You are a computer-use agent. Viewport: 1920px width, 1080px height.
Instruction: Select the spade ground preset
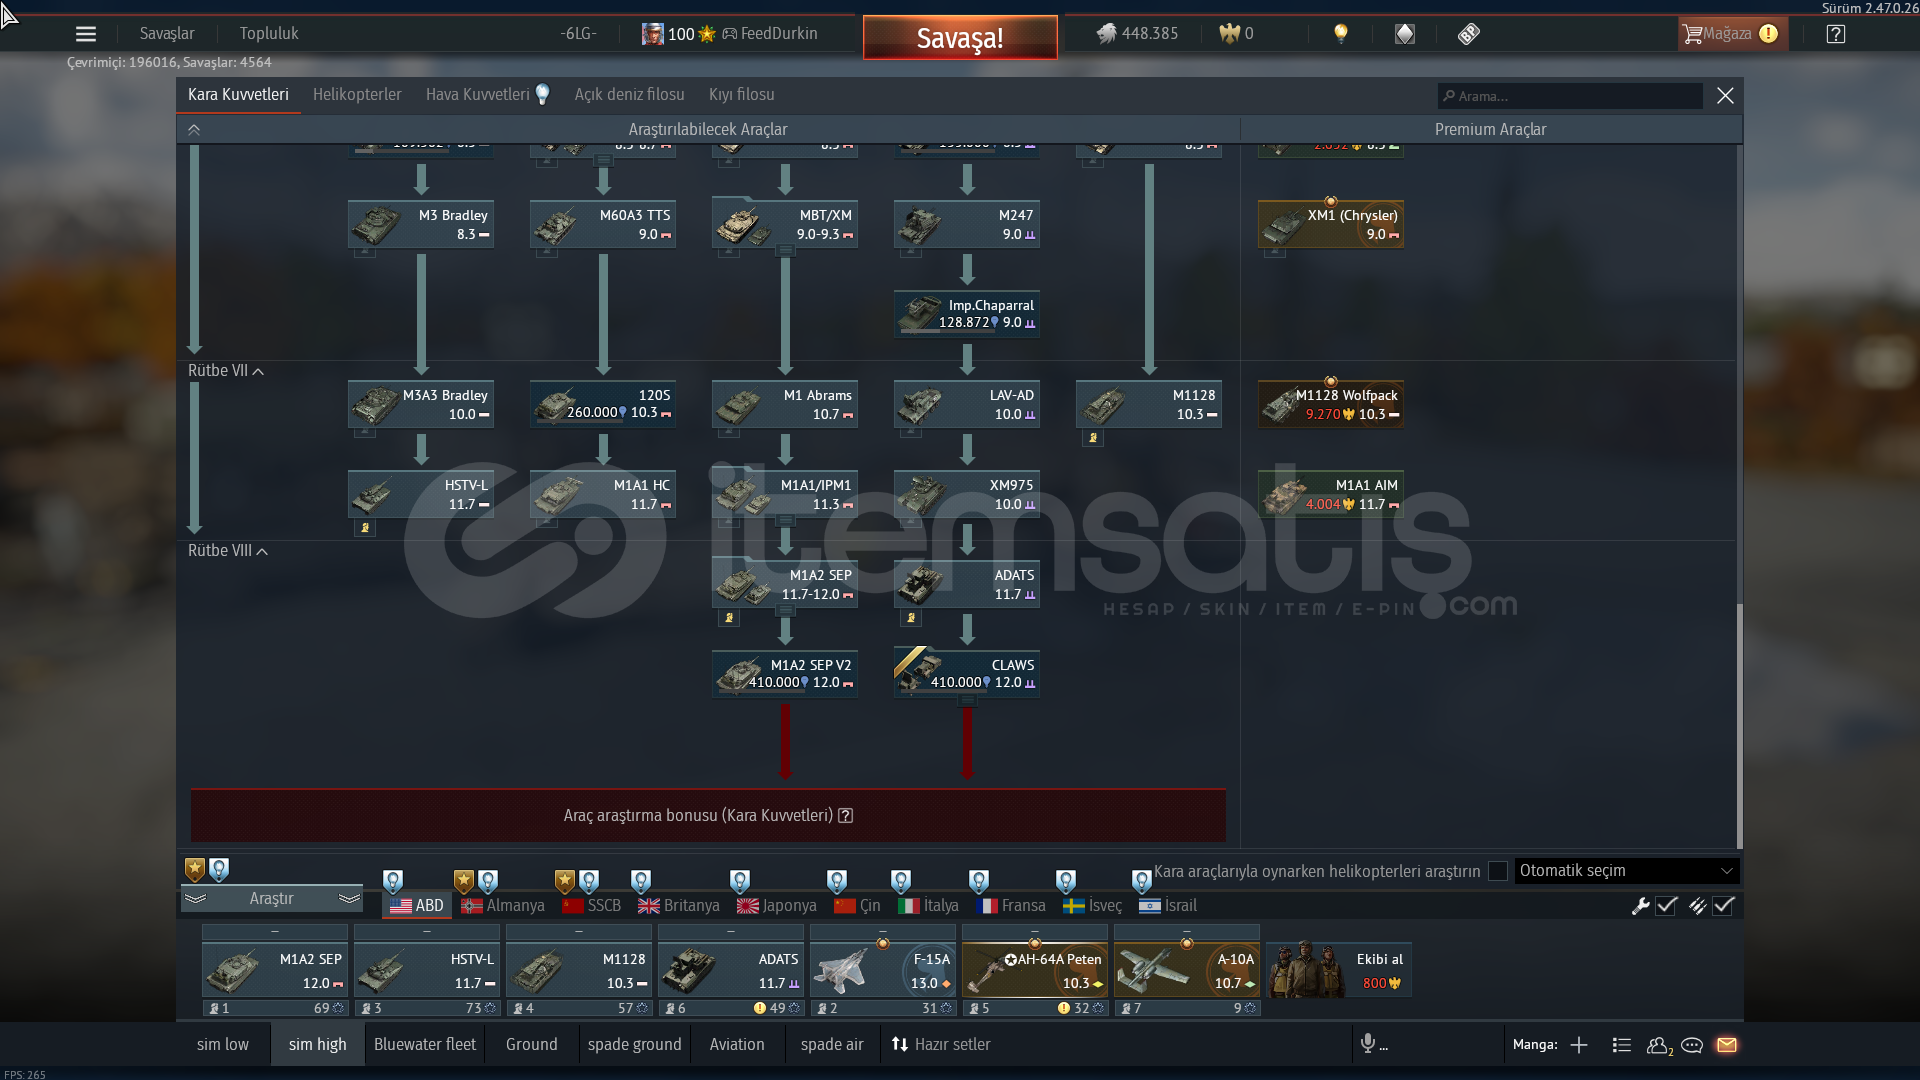point(634,1045)
